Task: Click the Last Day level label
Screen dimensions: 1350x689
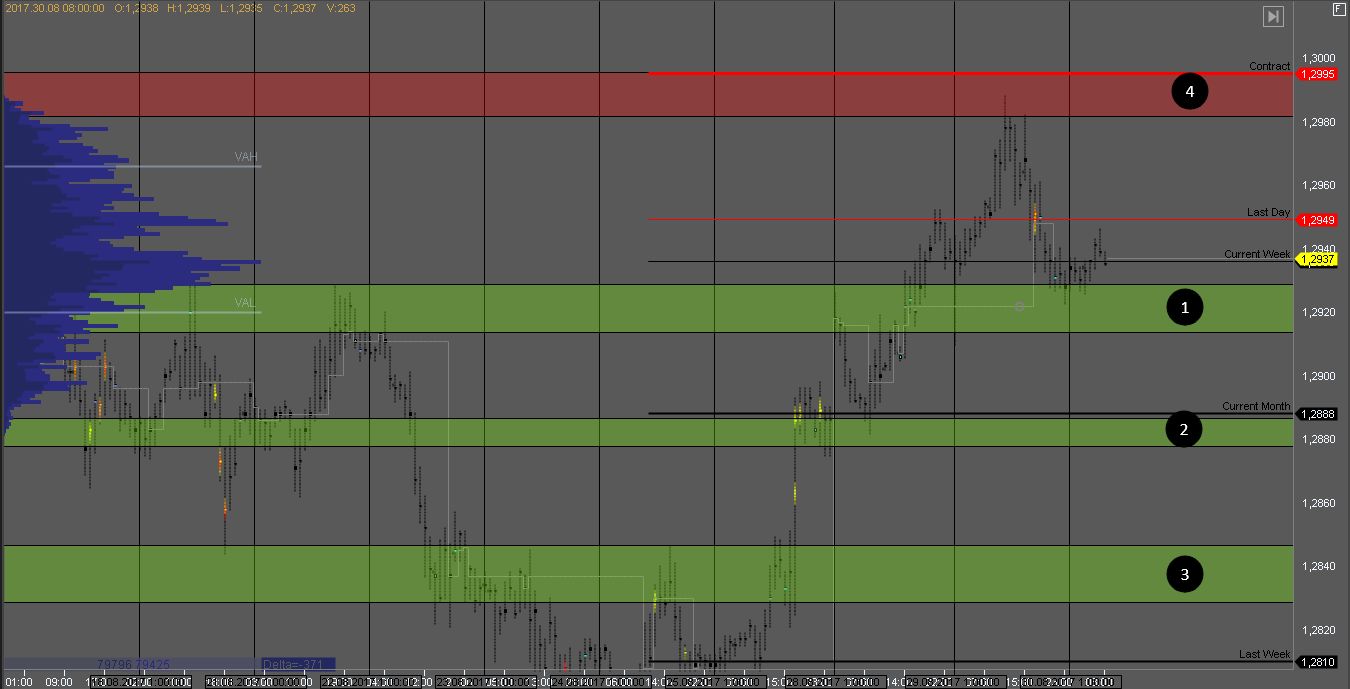Action: (x=1268, y=212)
